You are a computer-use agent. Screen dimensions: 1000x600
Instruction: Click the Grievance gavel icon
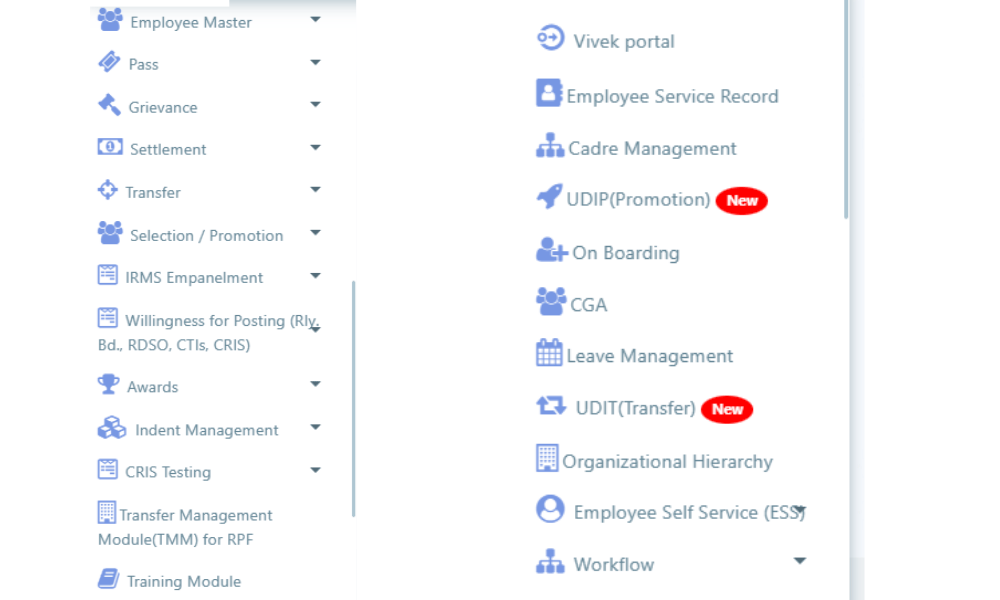click(x=109, y=105)
